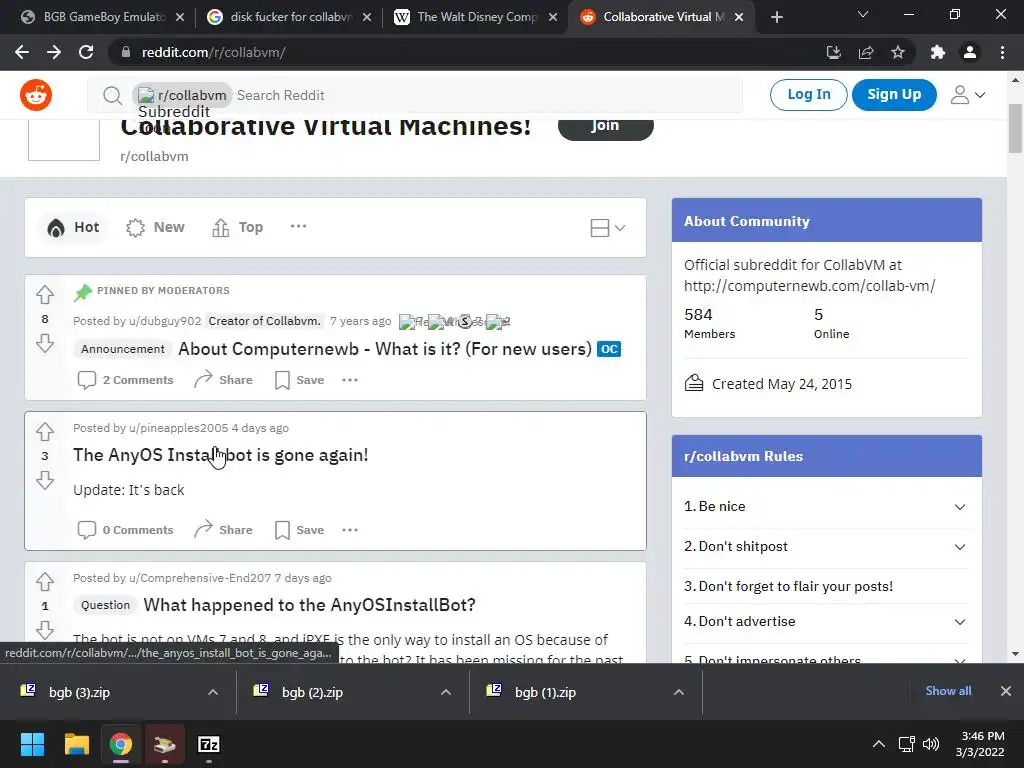Share the pinned About Computernewb post
The height and width of the screenshot is (768, 1024).
pos(223,380)
